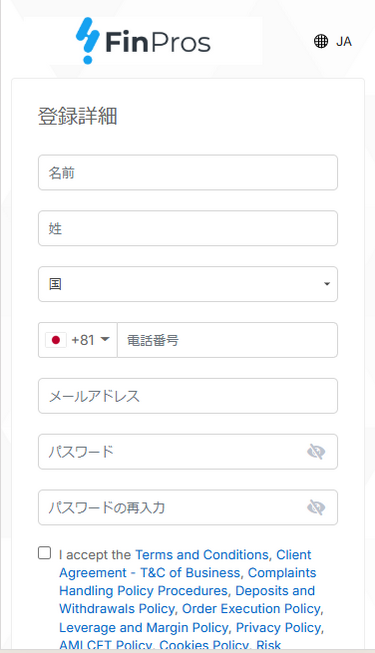Viewport: 375px width, 653px height.
Task: Switch language using the JA label
Action: point(344,41)
